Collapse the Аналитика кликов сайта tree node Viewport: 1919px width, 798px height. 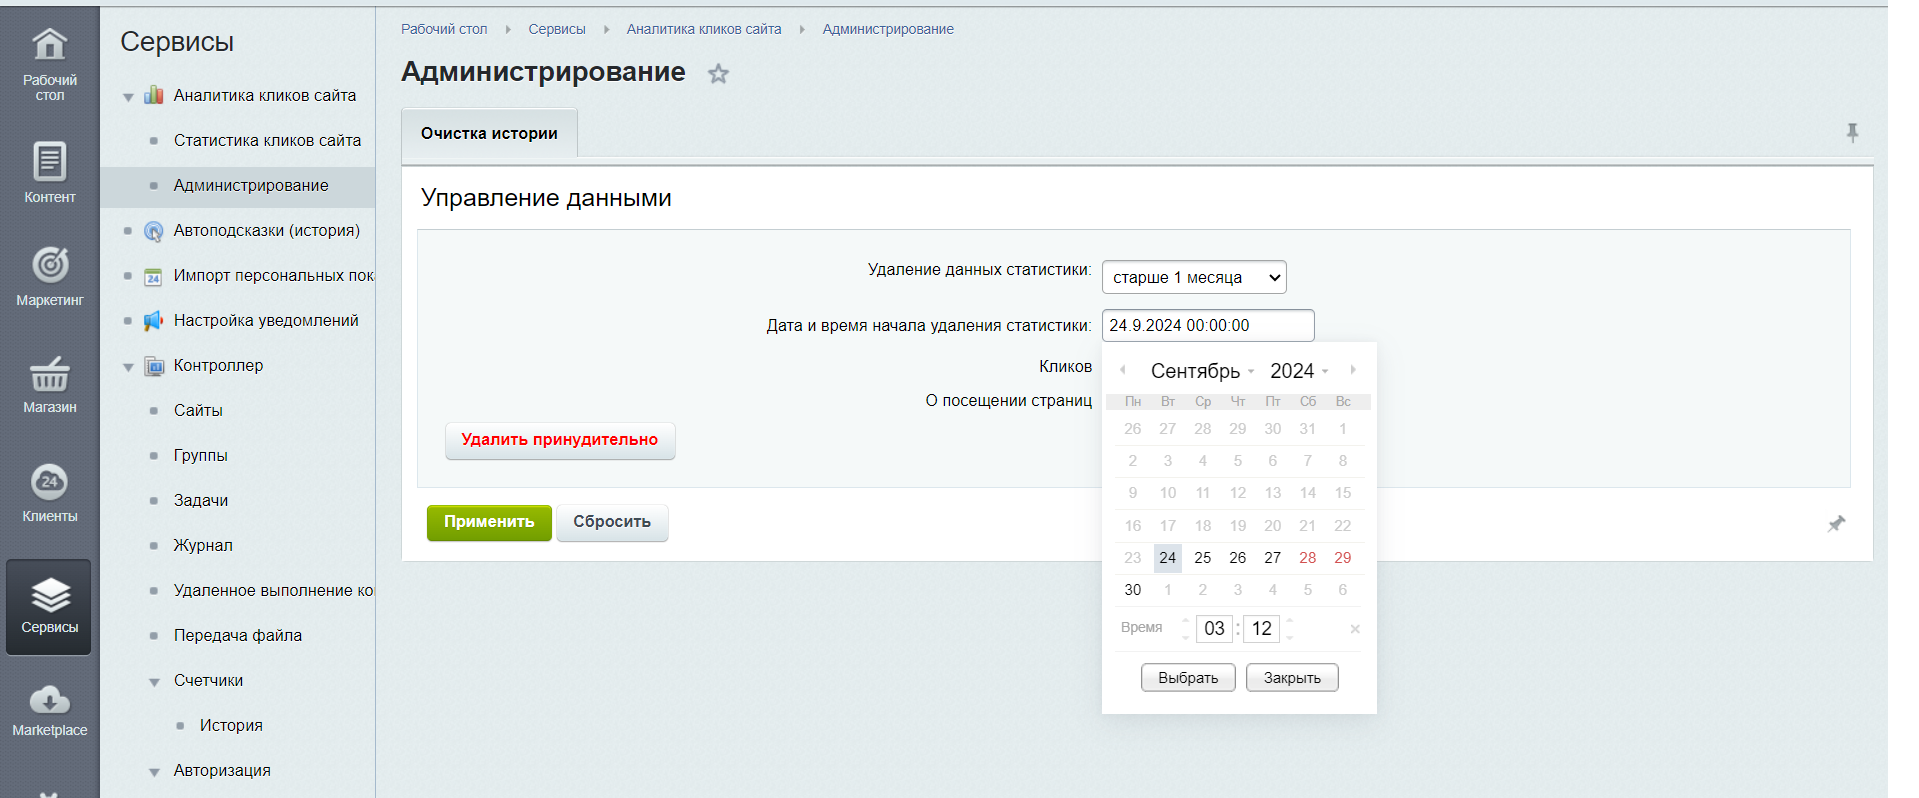tap(128, 97)
